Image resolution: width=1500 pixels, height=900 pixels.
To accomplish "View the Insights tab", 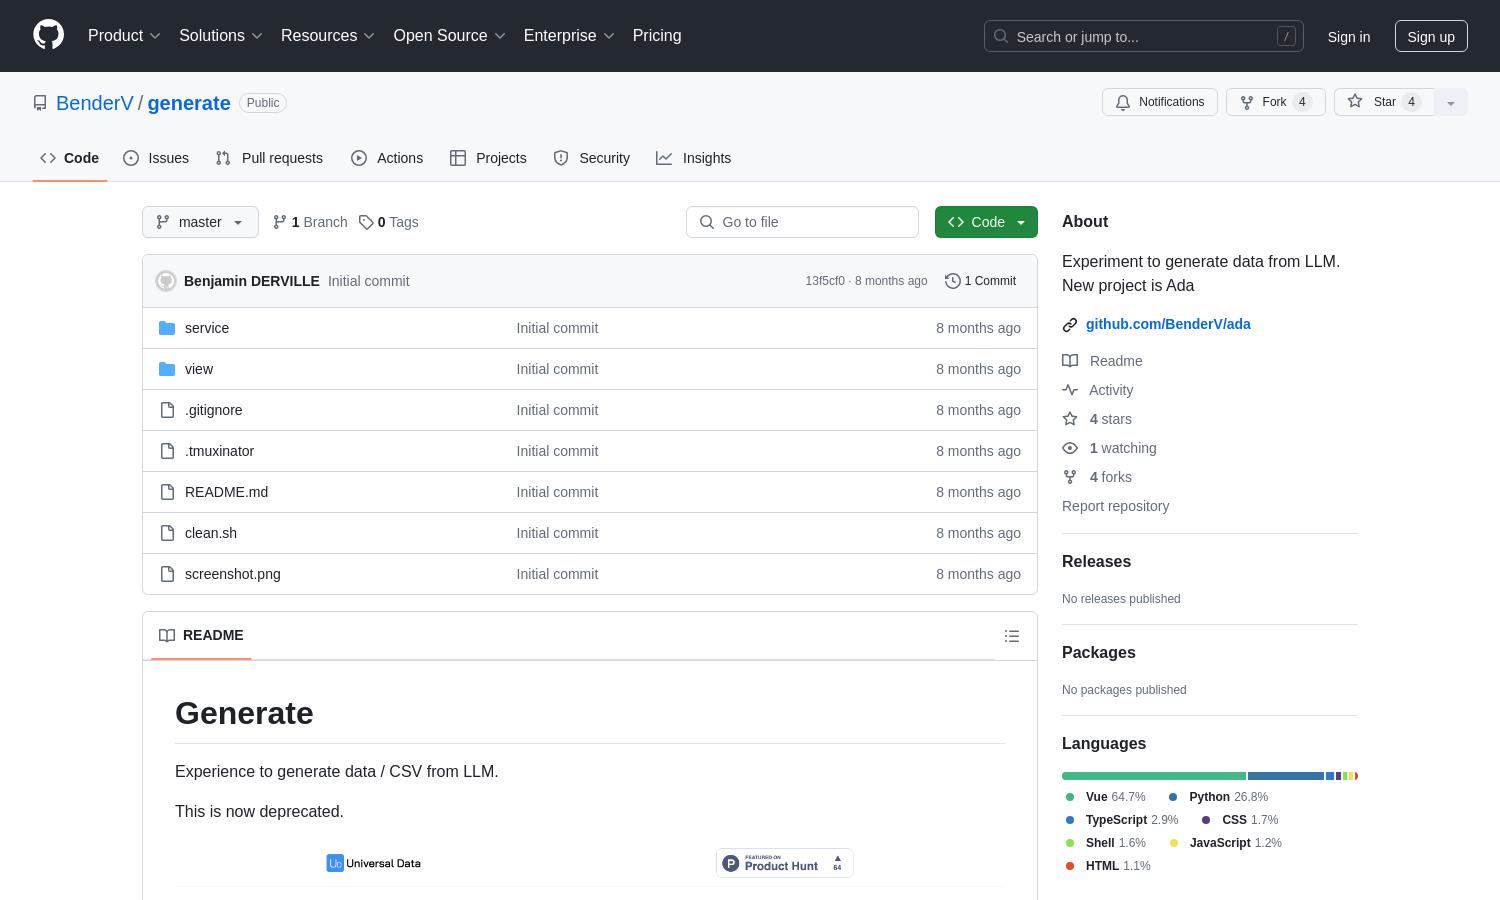I will tap(693, 158).
